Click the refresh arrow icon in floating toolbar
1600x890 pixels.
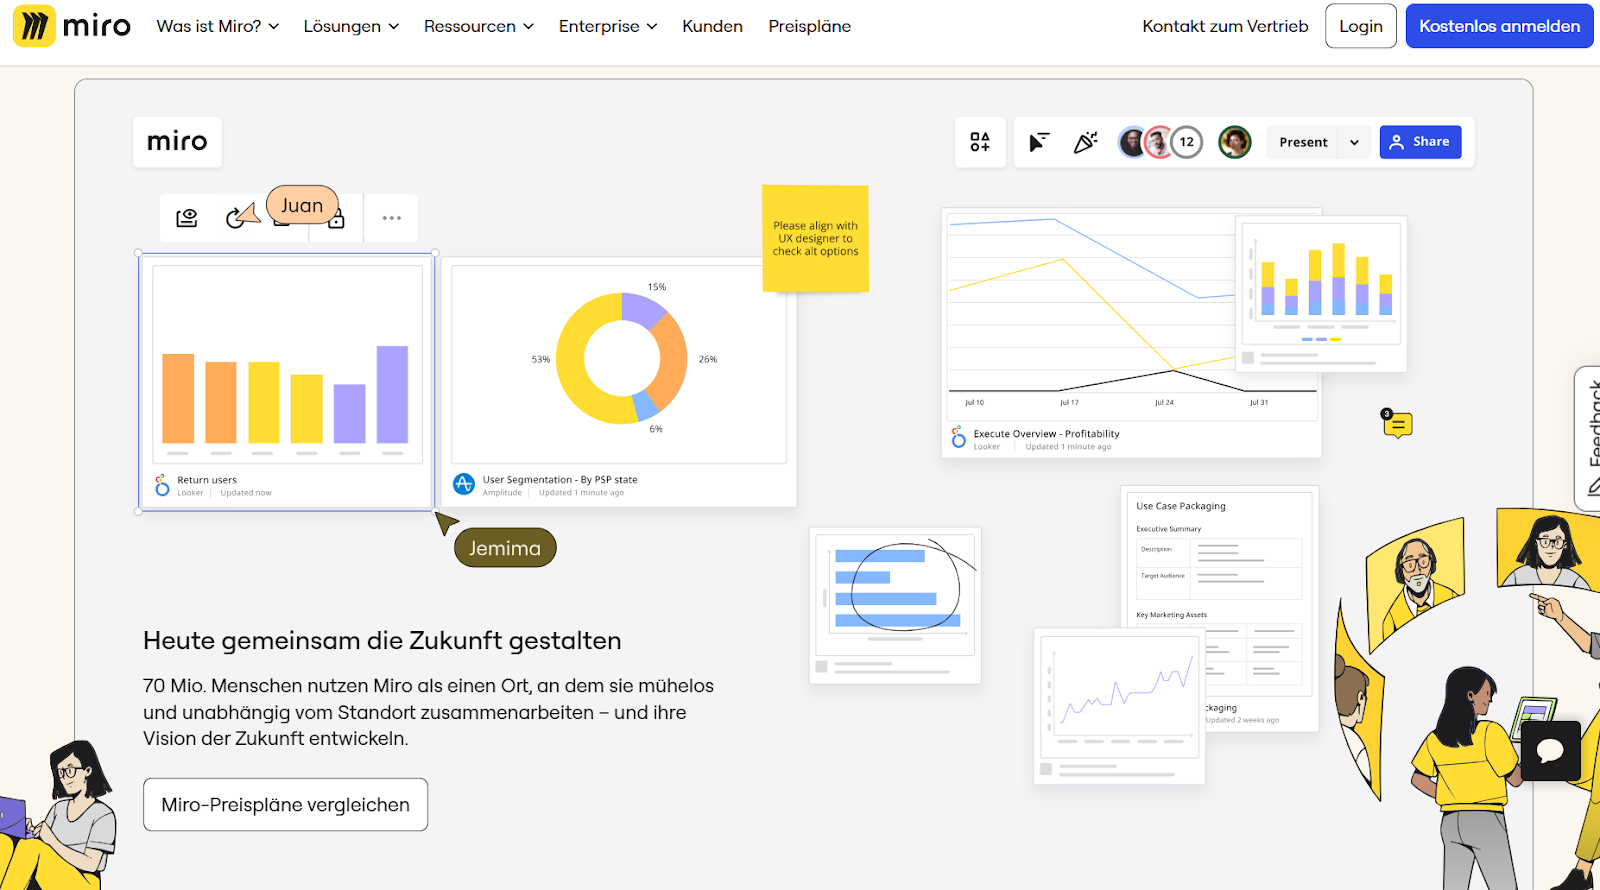click(x=236, y=218)
